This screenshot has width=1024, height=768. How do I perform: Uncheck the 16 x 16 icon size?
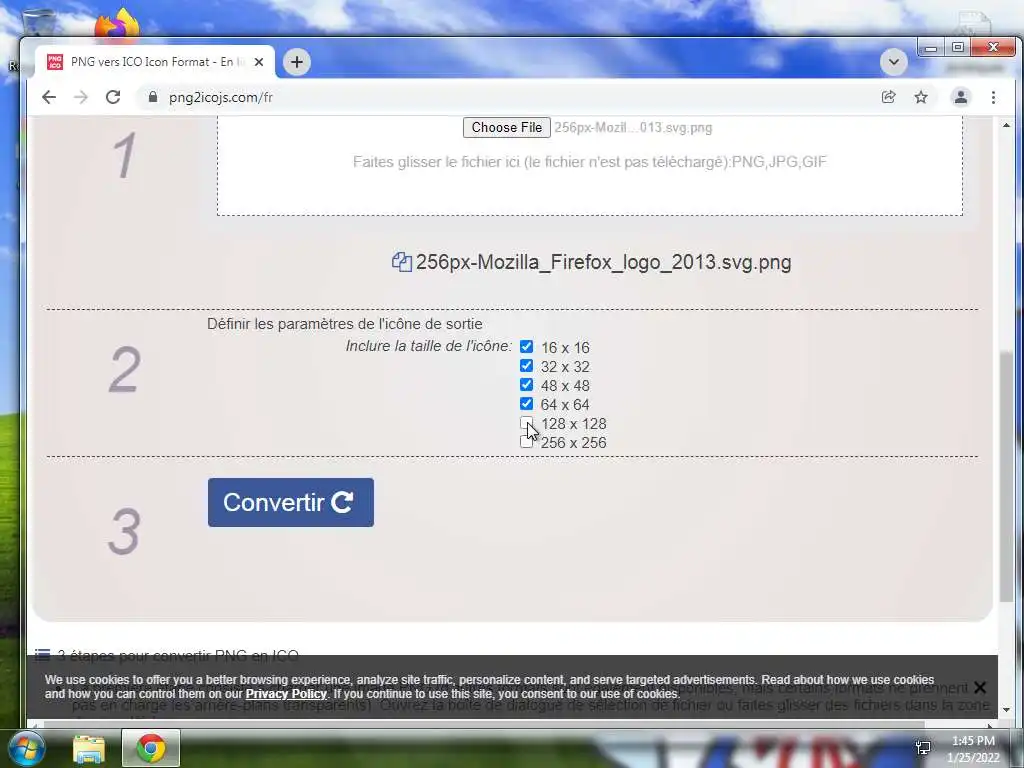tap(526, 347)
